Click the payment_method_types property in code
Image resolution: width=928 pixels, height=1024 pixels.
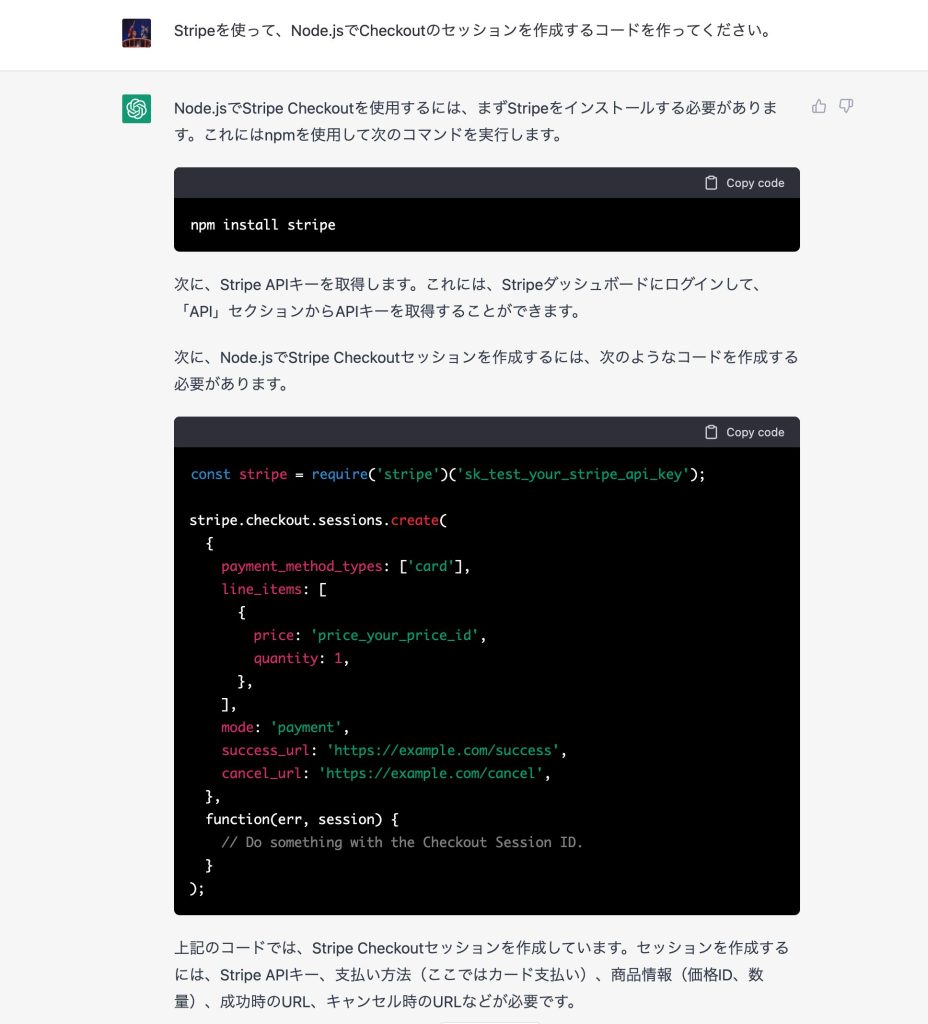(302, 566)
